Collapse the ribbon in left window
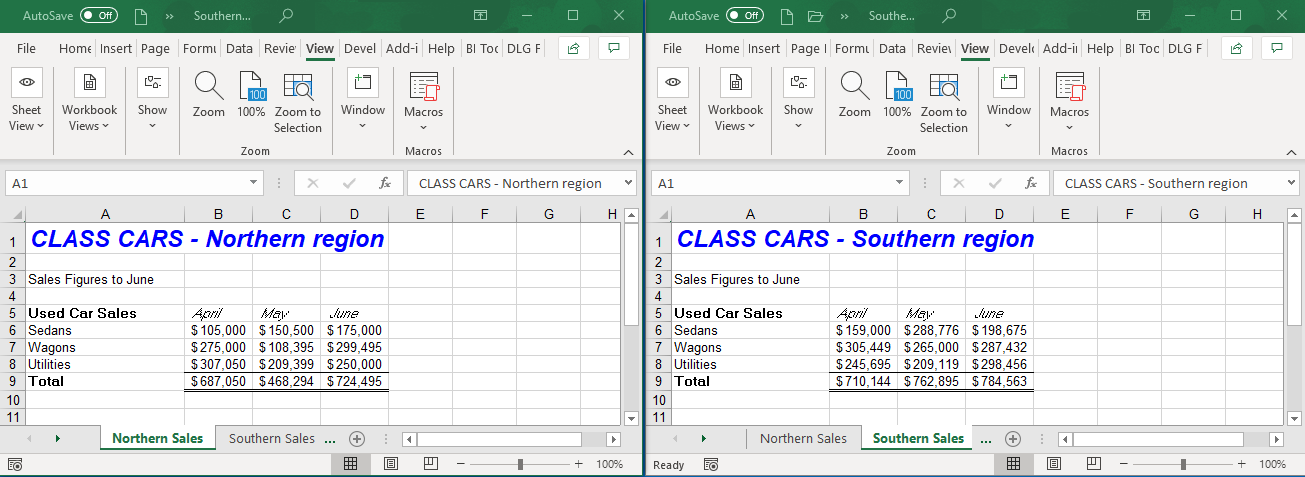 point(629,152)
